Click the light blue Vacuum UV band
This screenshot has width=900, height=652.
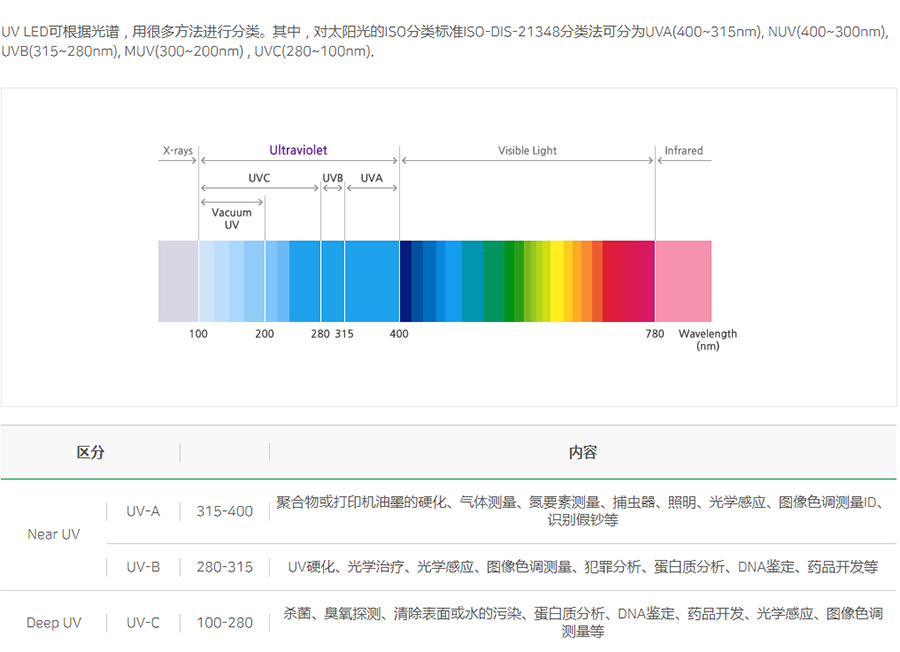coord(232,281)
